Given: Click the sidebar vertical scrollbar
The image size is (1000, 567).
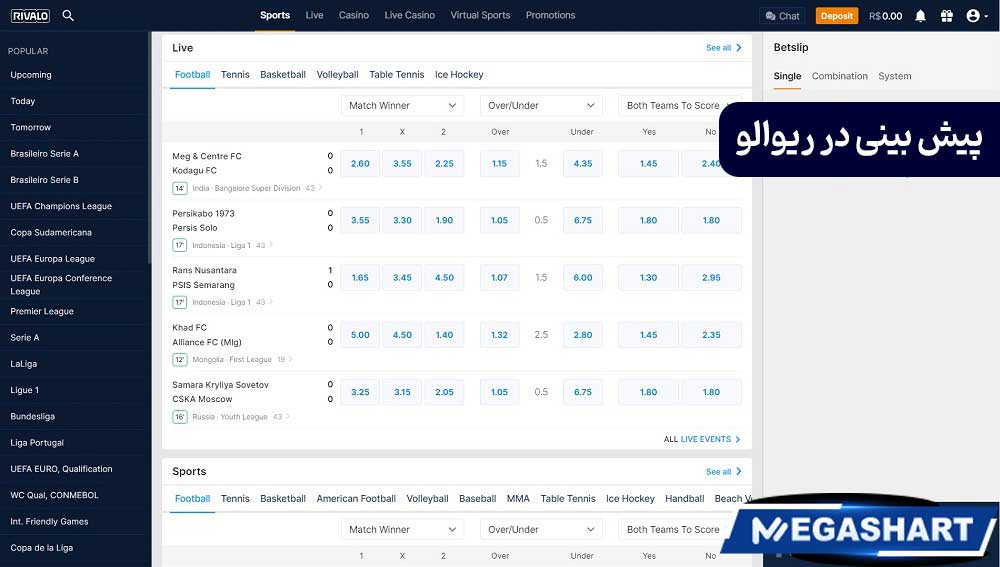Looking at the screenshot, I should pyautogui.click(x=150, y=147).
